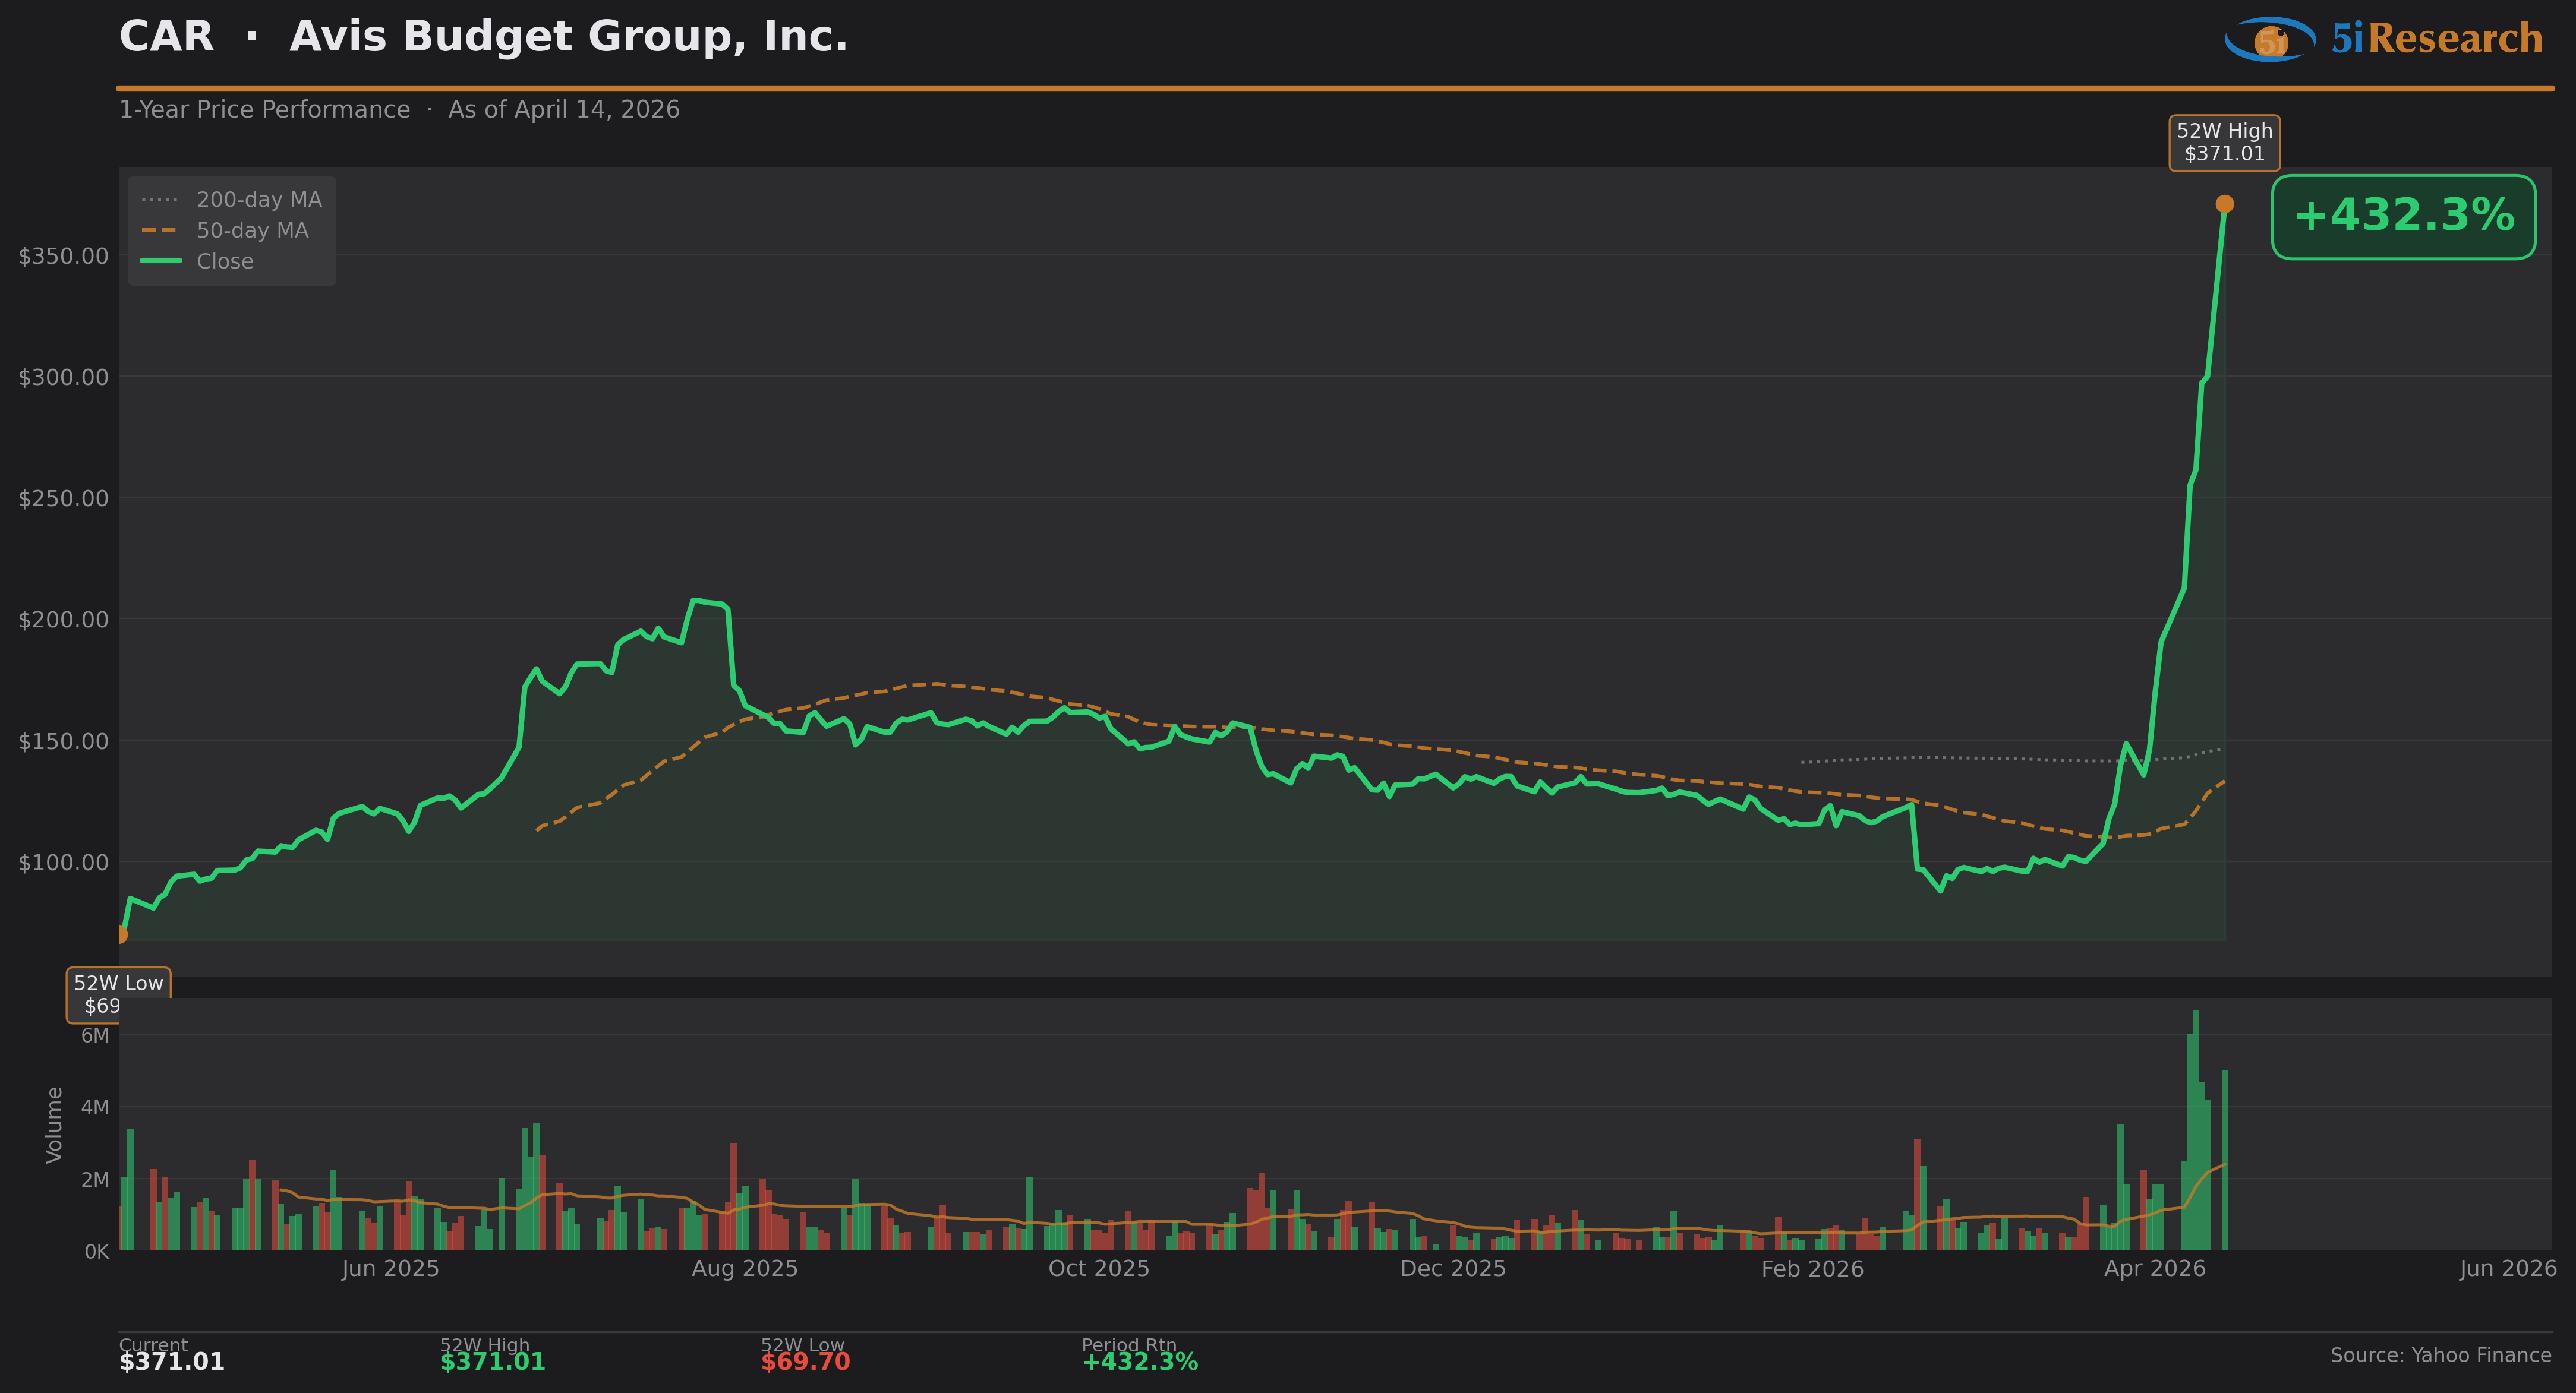Click the 200-day MA dotted legend line
The height and width of the screenshot is (1393, 2576).
[x=159, y=200]
